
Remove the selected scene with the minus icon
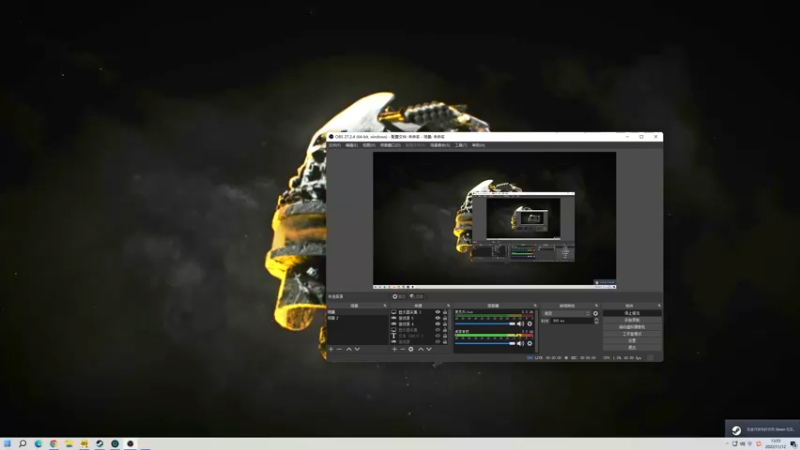[339, 349]
